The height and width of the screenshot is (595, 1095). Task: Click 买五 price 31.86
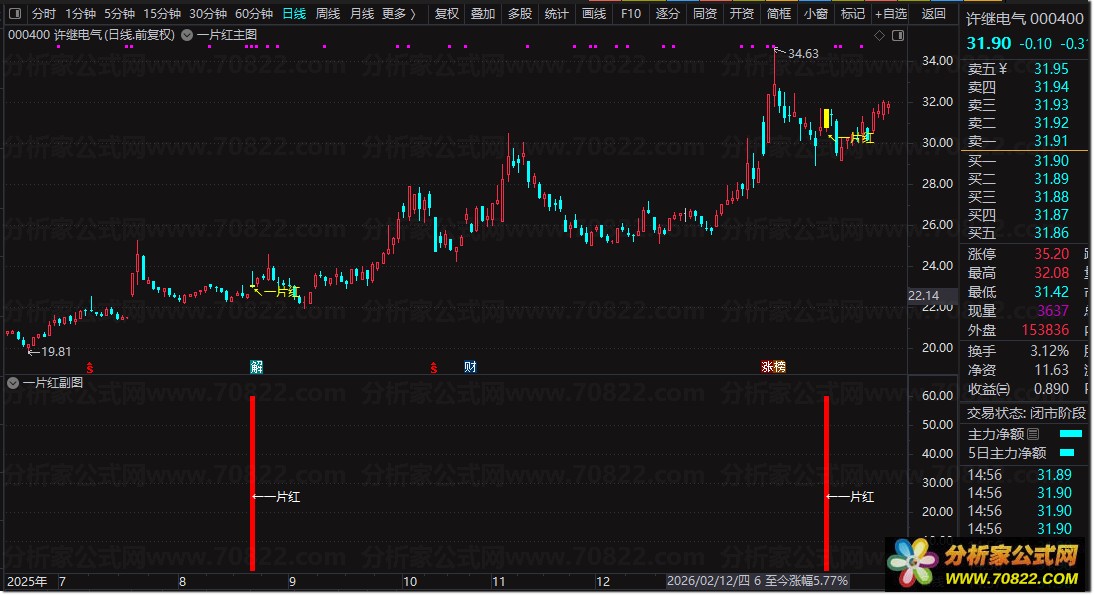pyautogui.click(x=1051, y=233)
